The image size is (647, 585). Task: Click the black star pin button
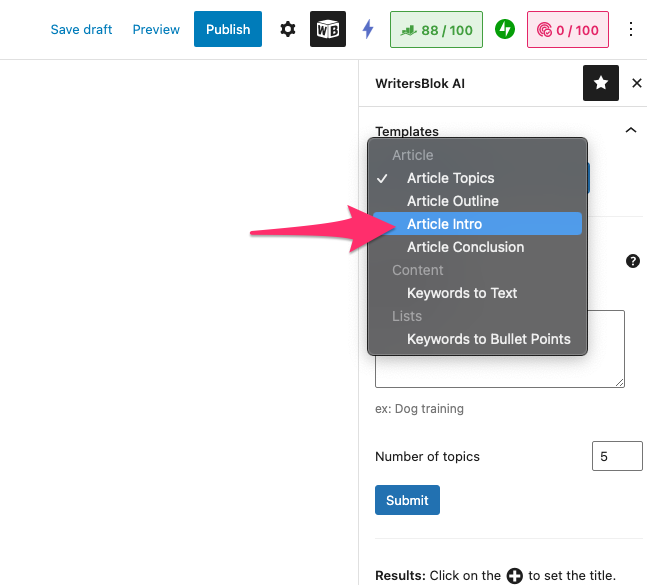pos(600,83)
